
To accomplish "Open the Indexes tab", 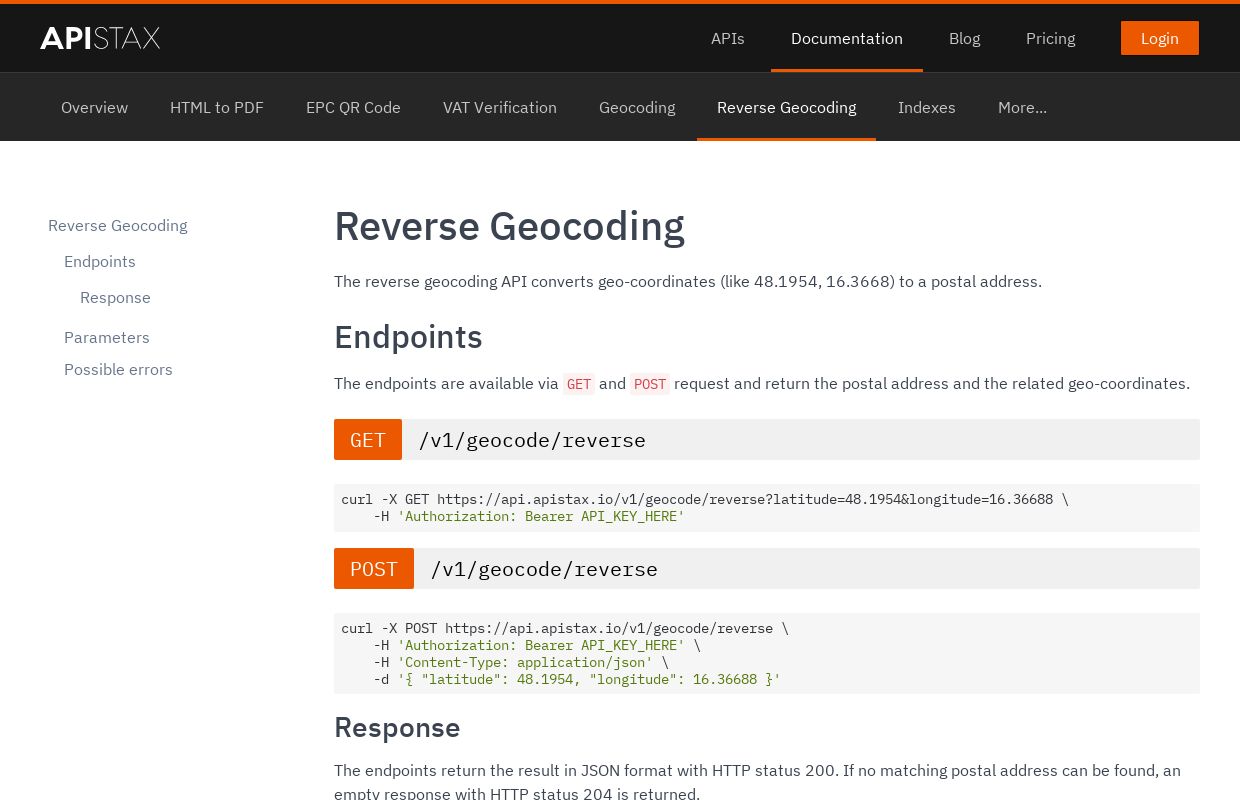I will pos(926,107).
